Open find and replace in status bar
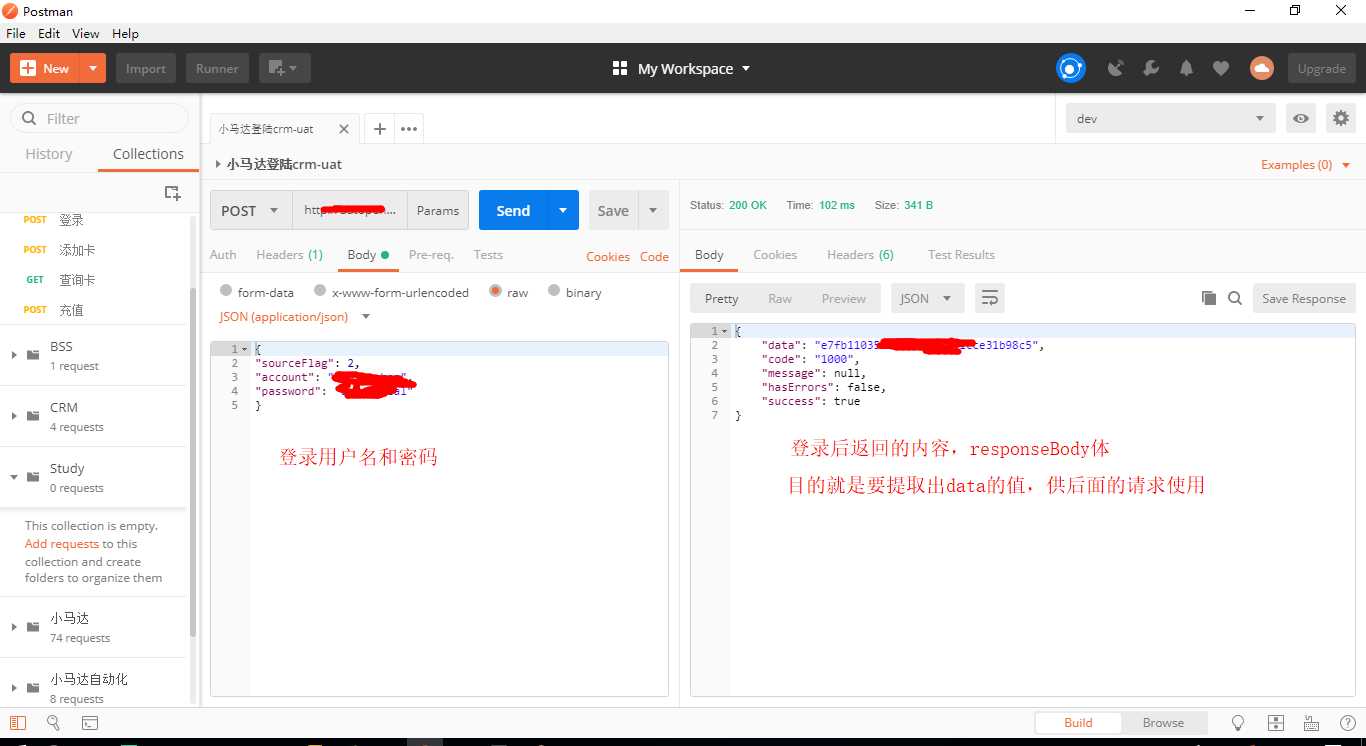The image size is (1366, 746). [x=53, y=722]
